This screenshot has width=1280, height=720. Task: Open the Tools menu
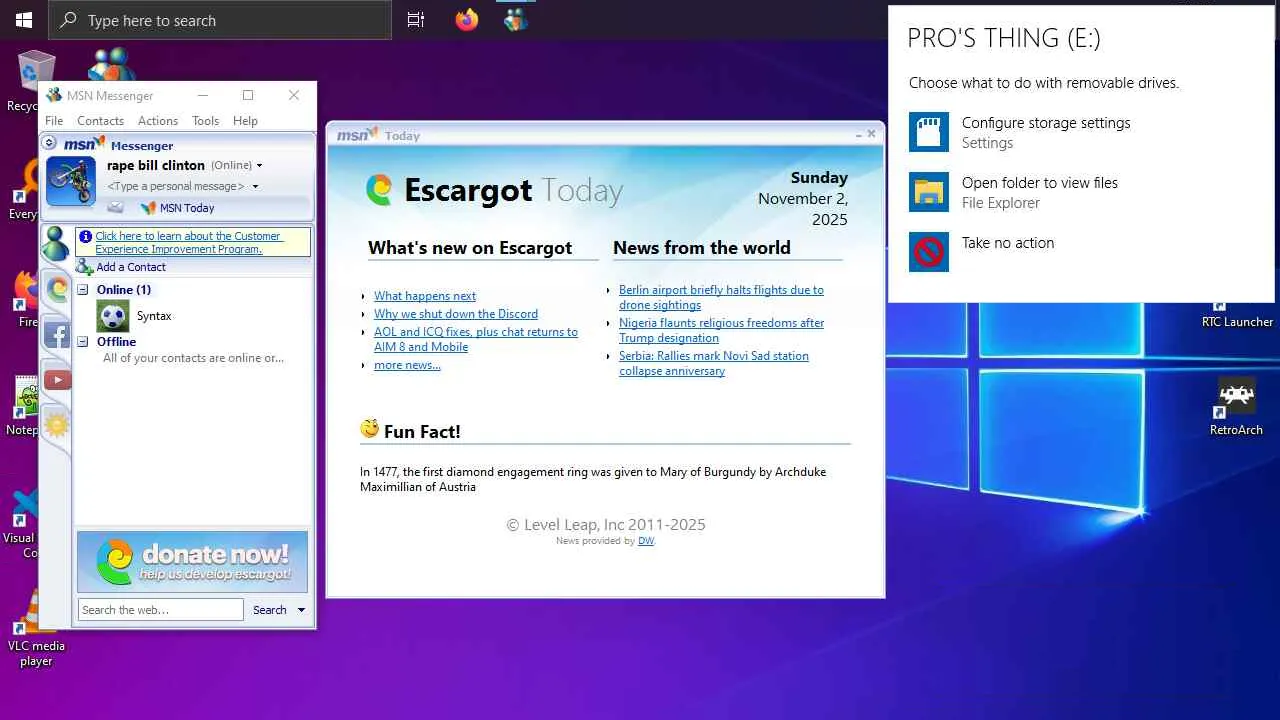coord(205,121)
